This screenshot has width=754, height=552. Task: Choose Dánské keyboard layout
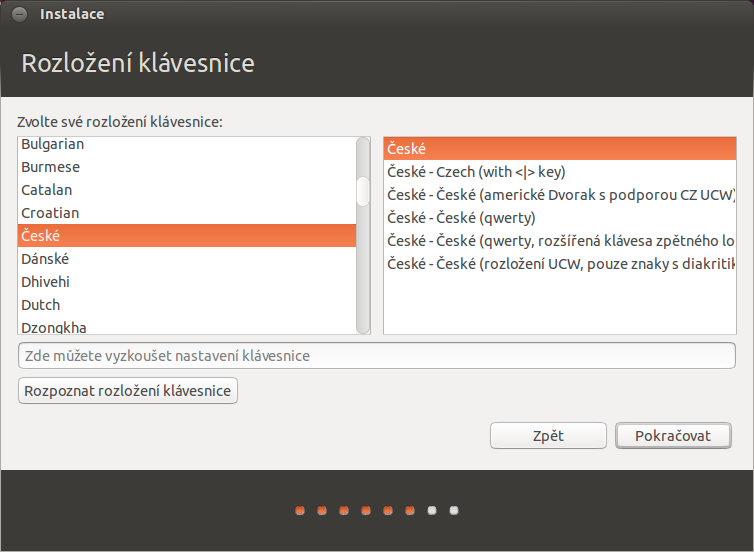[187, 259]
